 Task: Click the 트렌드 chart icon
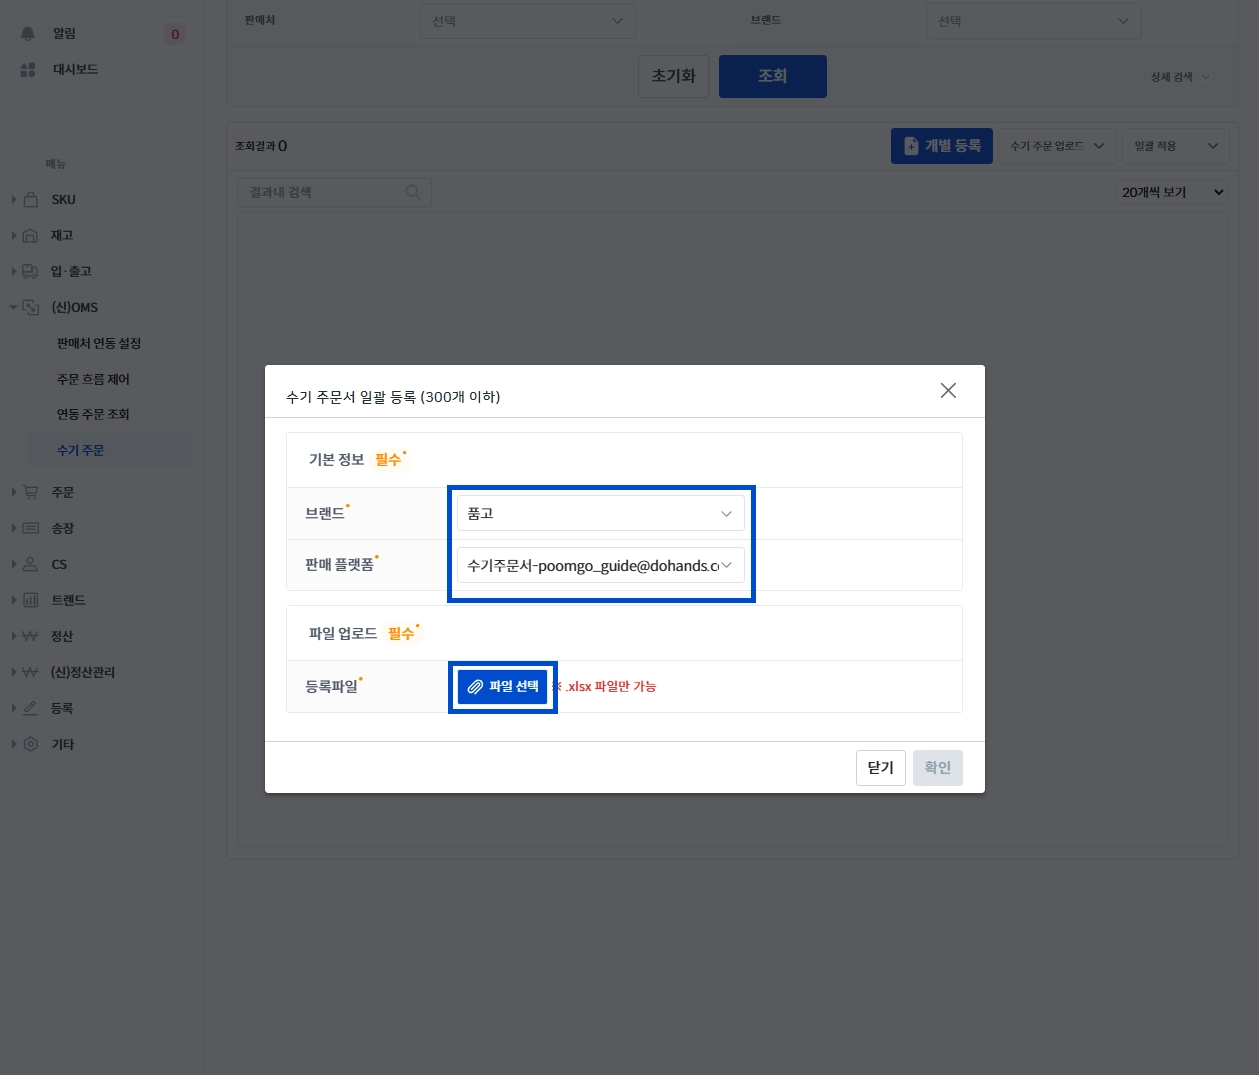click(x=31, y=600)
